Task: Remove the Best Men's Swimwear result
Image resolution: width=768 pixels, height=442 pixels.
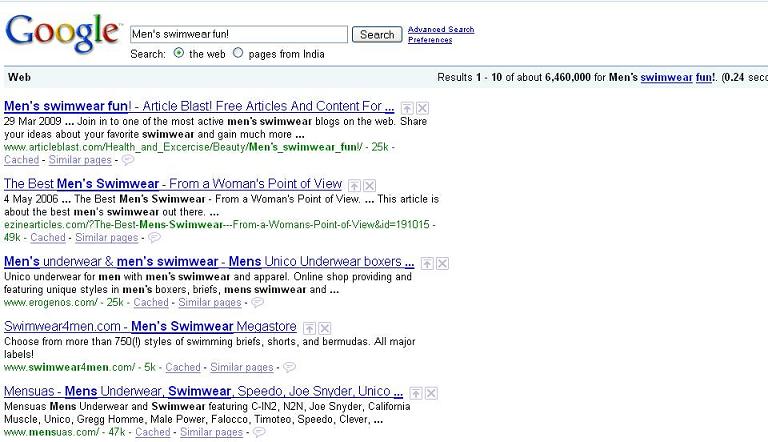Action: (x=370, y=185)
